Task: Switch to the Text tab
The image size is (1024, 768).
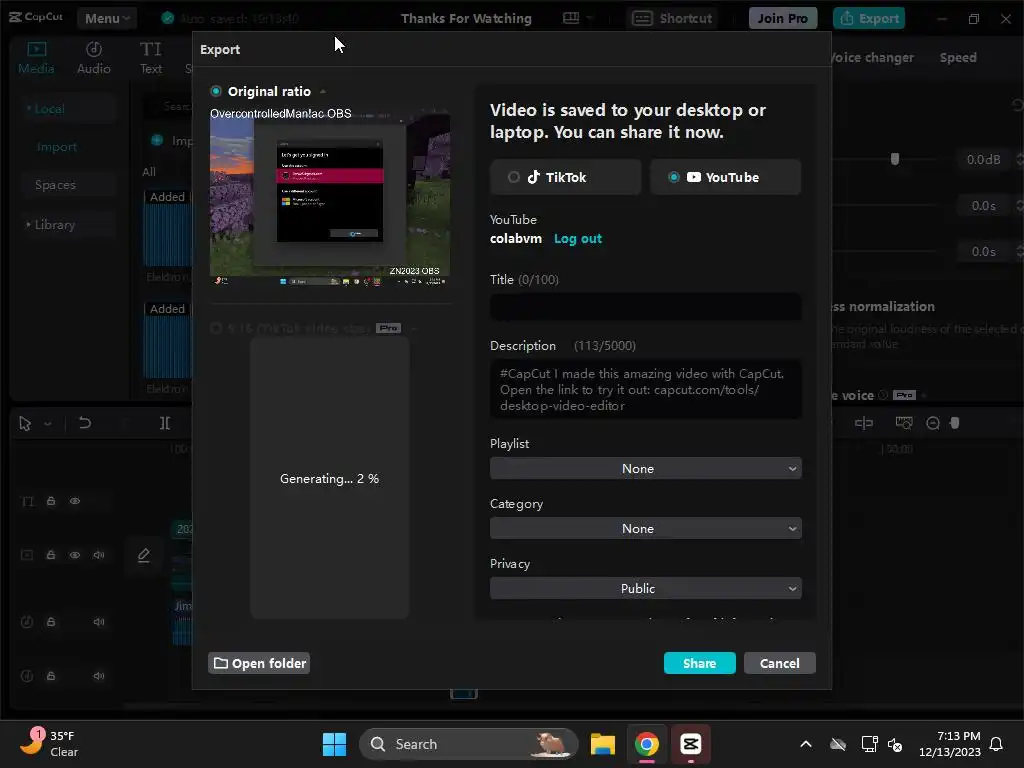Action: point(150,57)
